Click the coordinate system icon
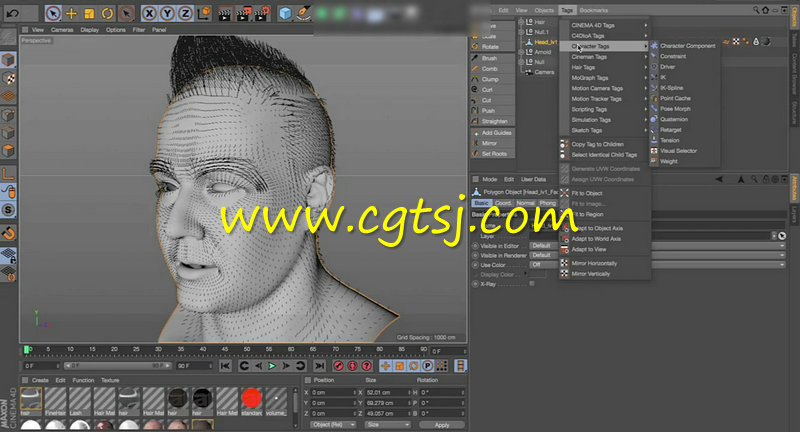The width and height of the screenshot is (800, 432). [x=204, y=13]
